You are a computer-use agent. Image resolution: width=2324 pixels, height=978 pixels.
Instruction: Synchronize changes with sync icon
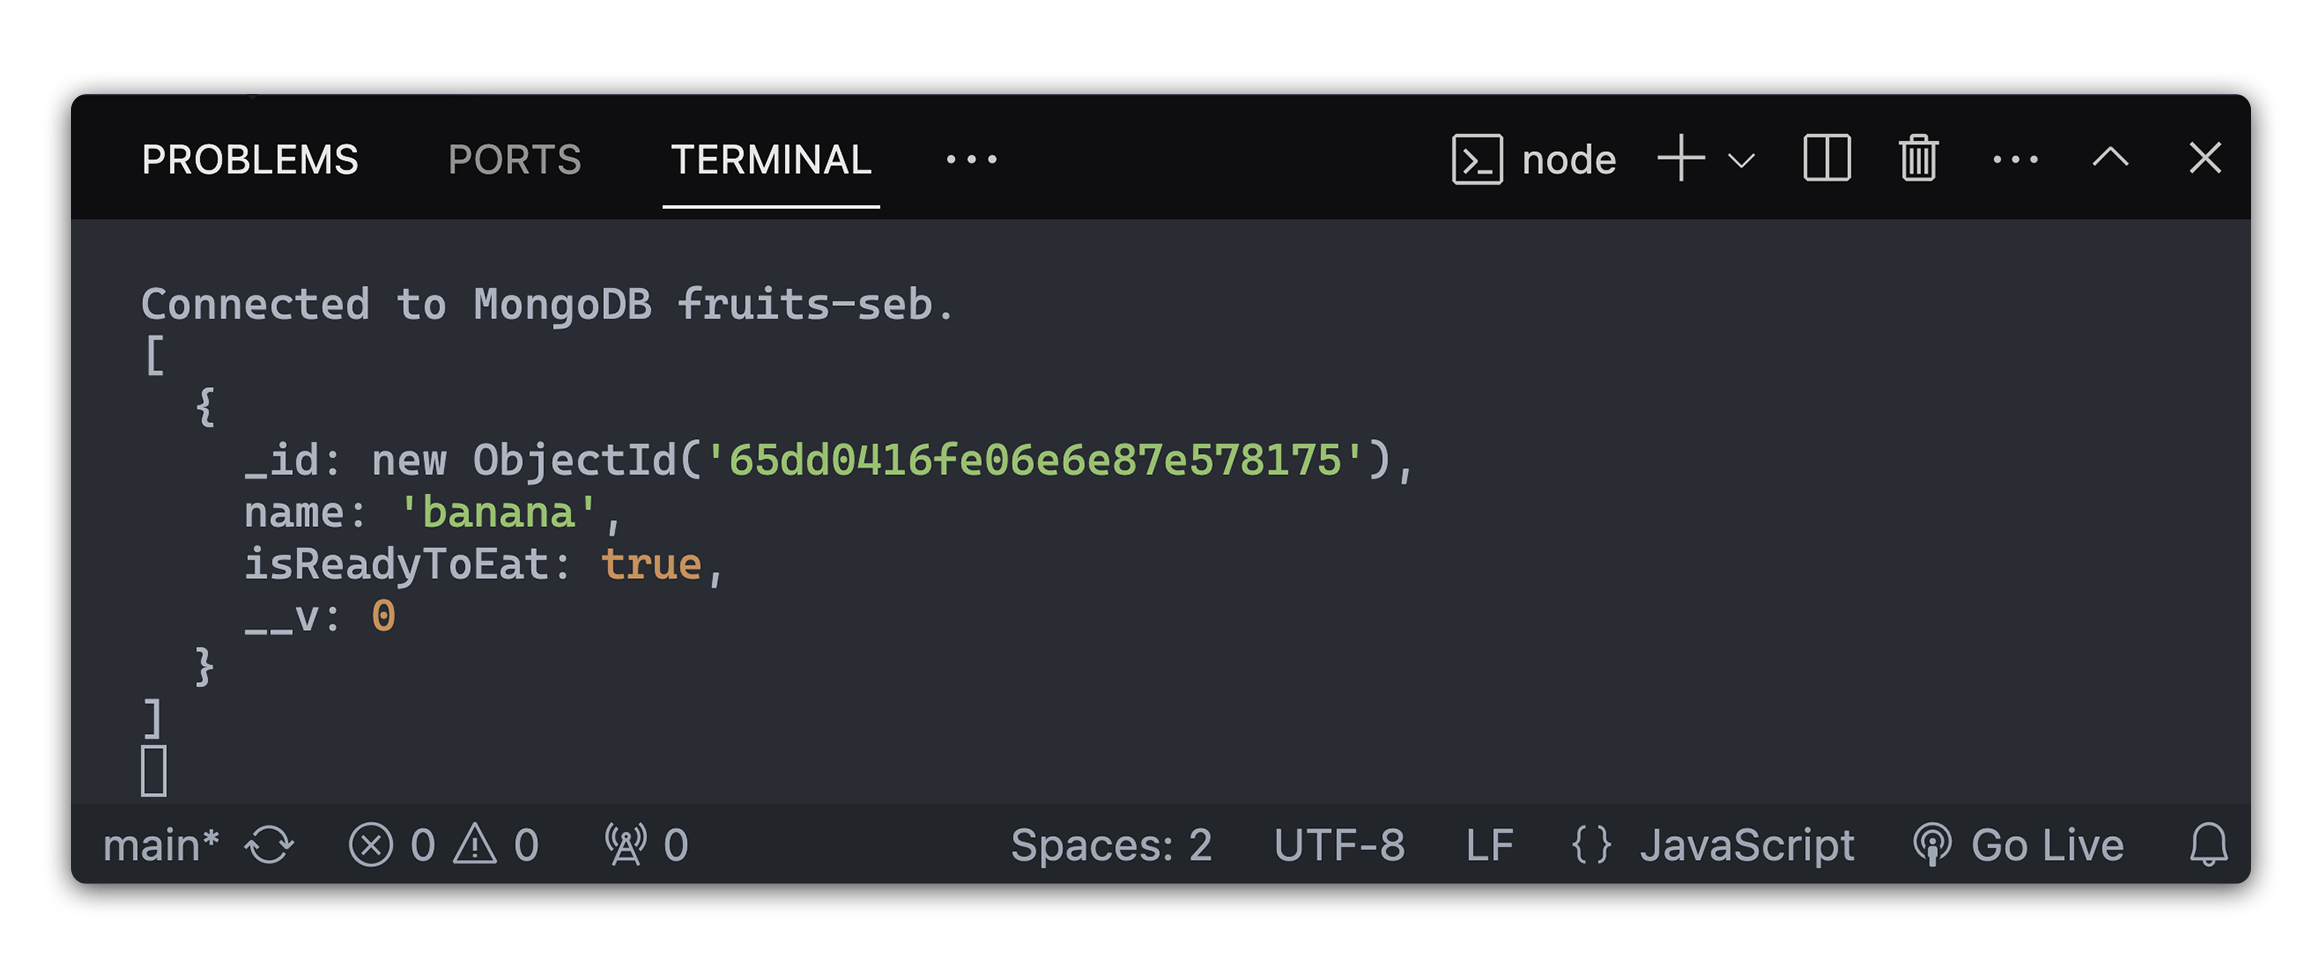tap(269, 846)
